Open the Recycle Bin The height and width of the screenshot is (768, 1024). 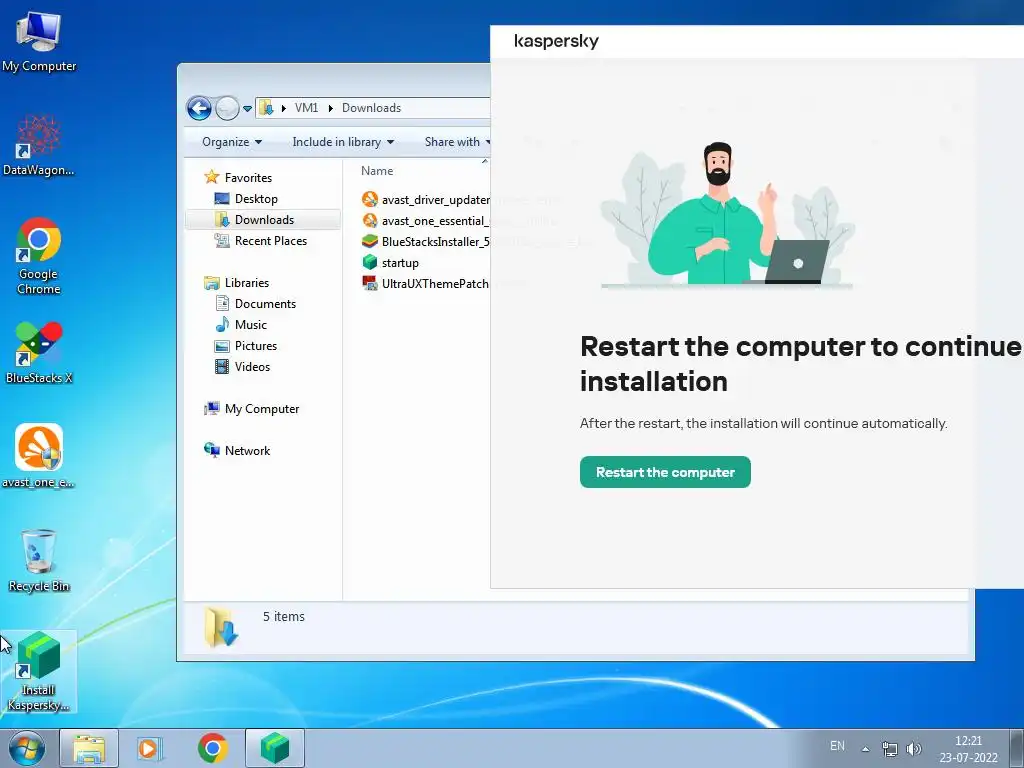(x=39, y=560)
